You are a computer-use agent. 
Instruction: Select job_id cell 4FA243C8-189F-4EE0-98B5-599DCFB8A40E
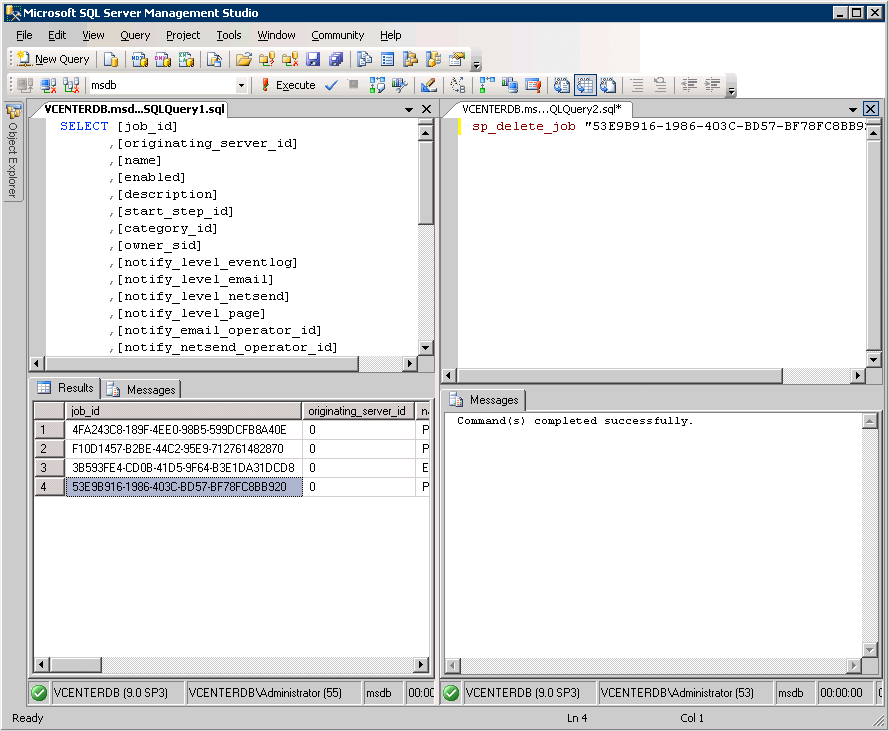click(x=184, y=430)
